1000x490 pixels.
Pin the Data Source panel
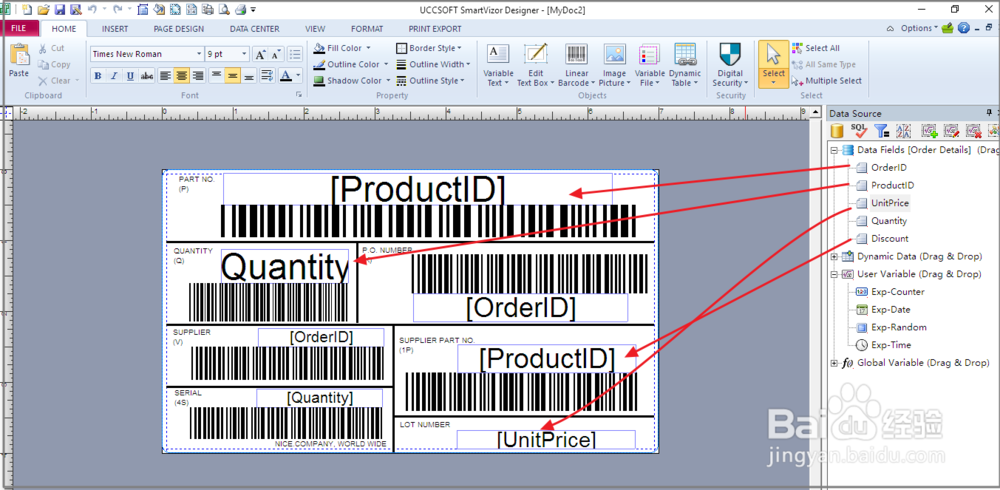click(990, 113)
